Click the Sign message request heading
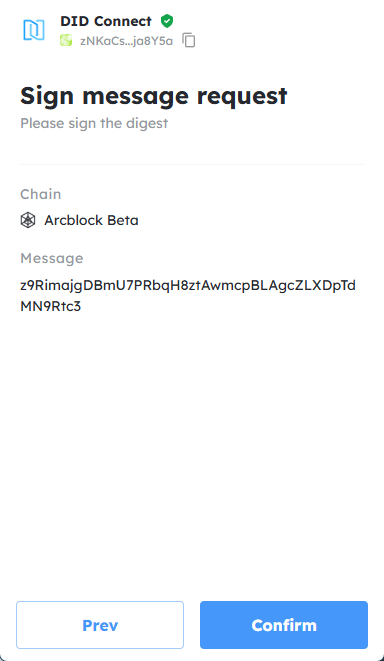The width and height of the screenshot is (384, 661). tap(154, 96)
